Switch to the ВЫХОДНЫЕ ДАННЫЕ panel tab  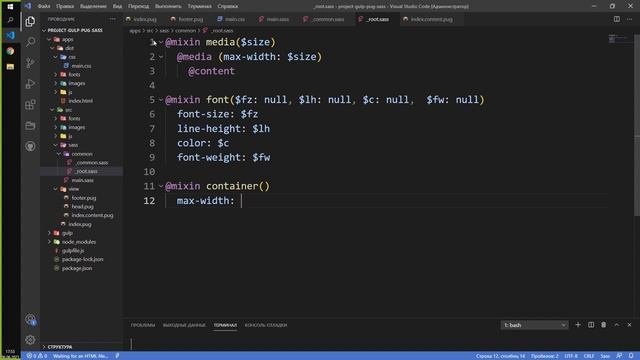184,325
